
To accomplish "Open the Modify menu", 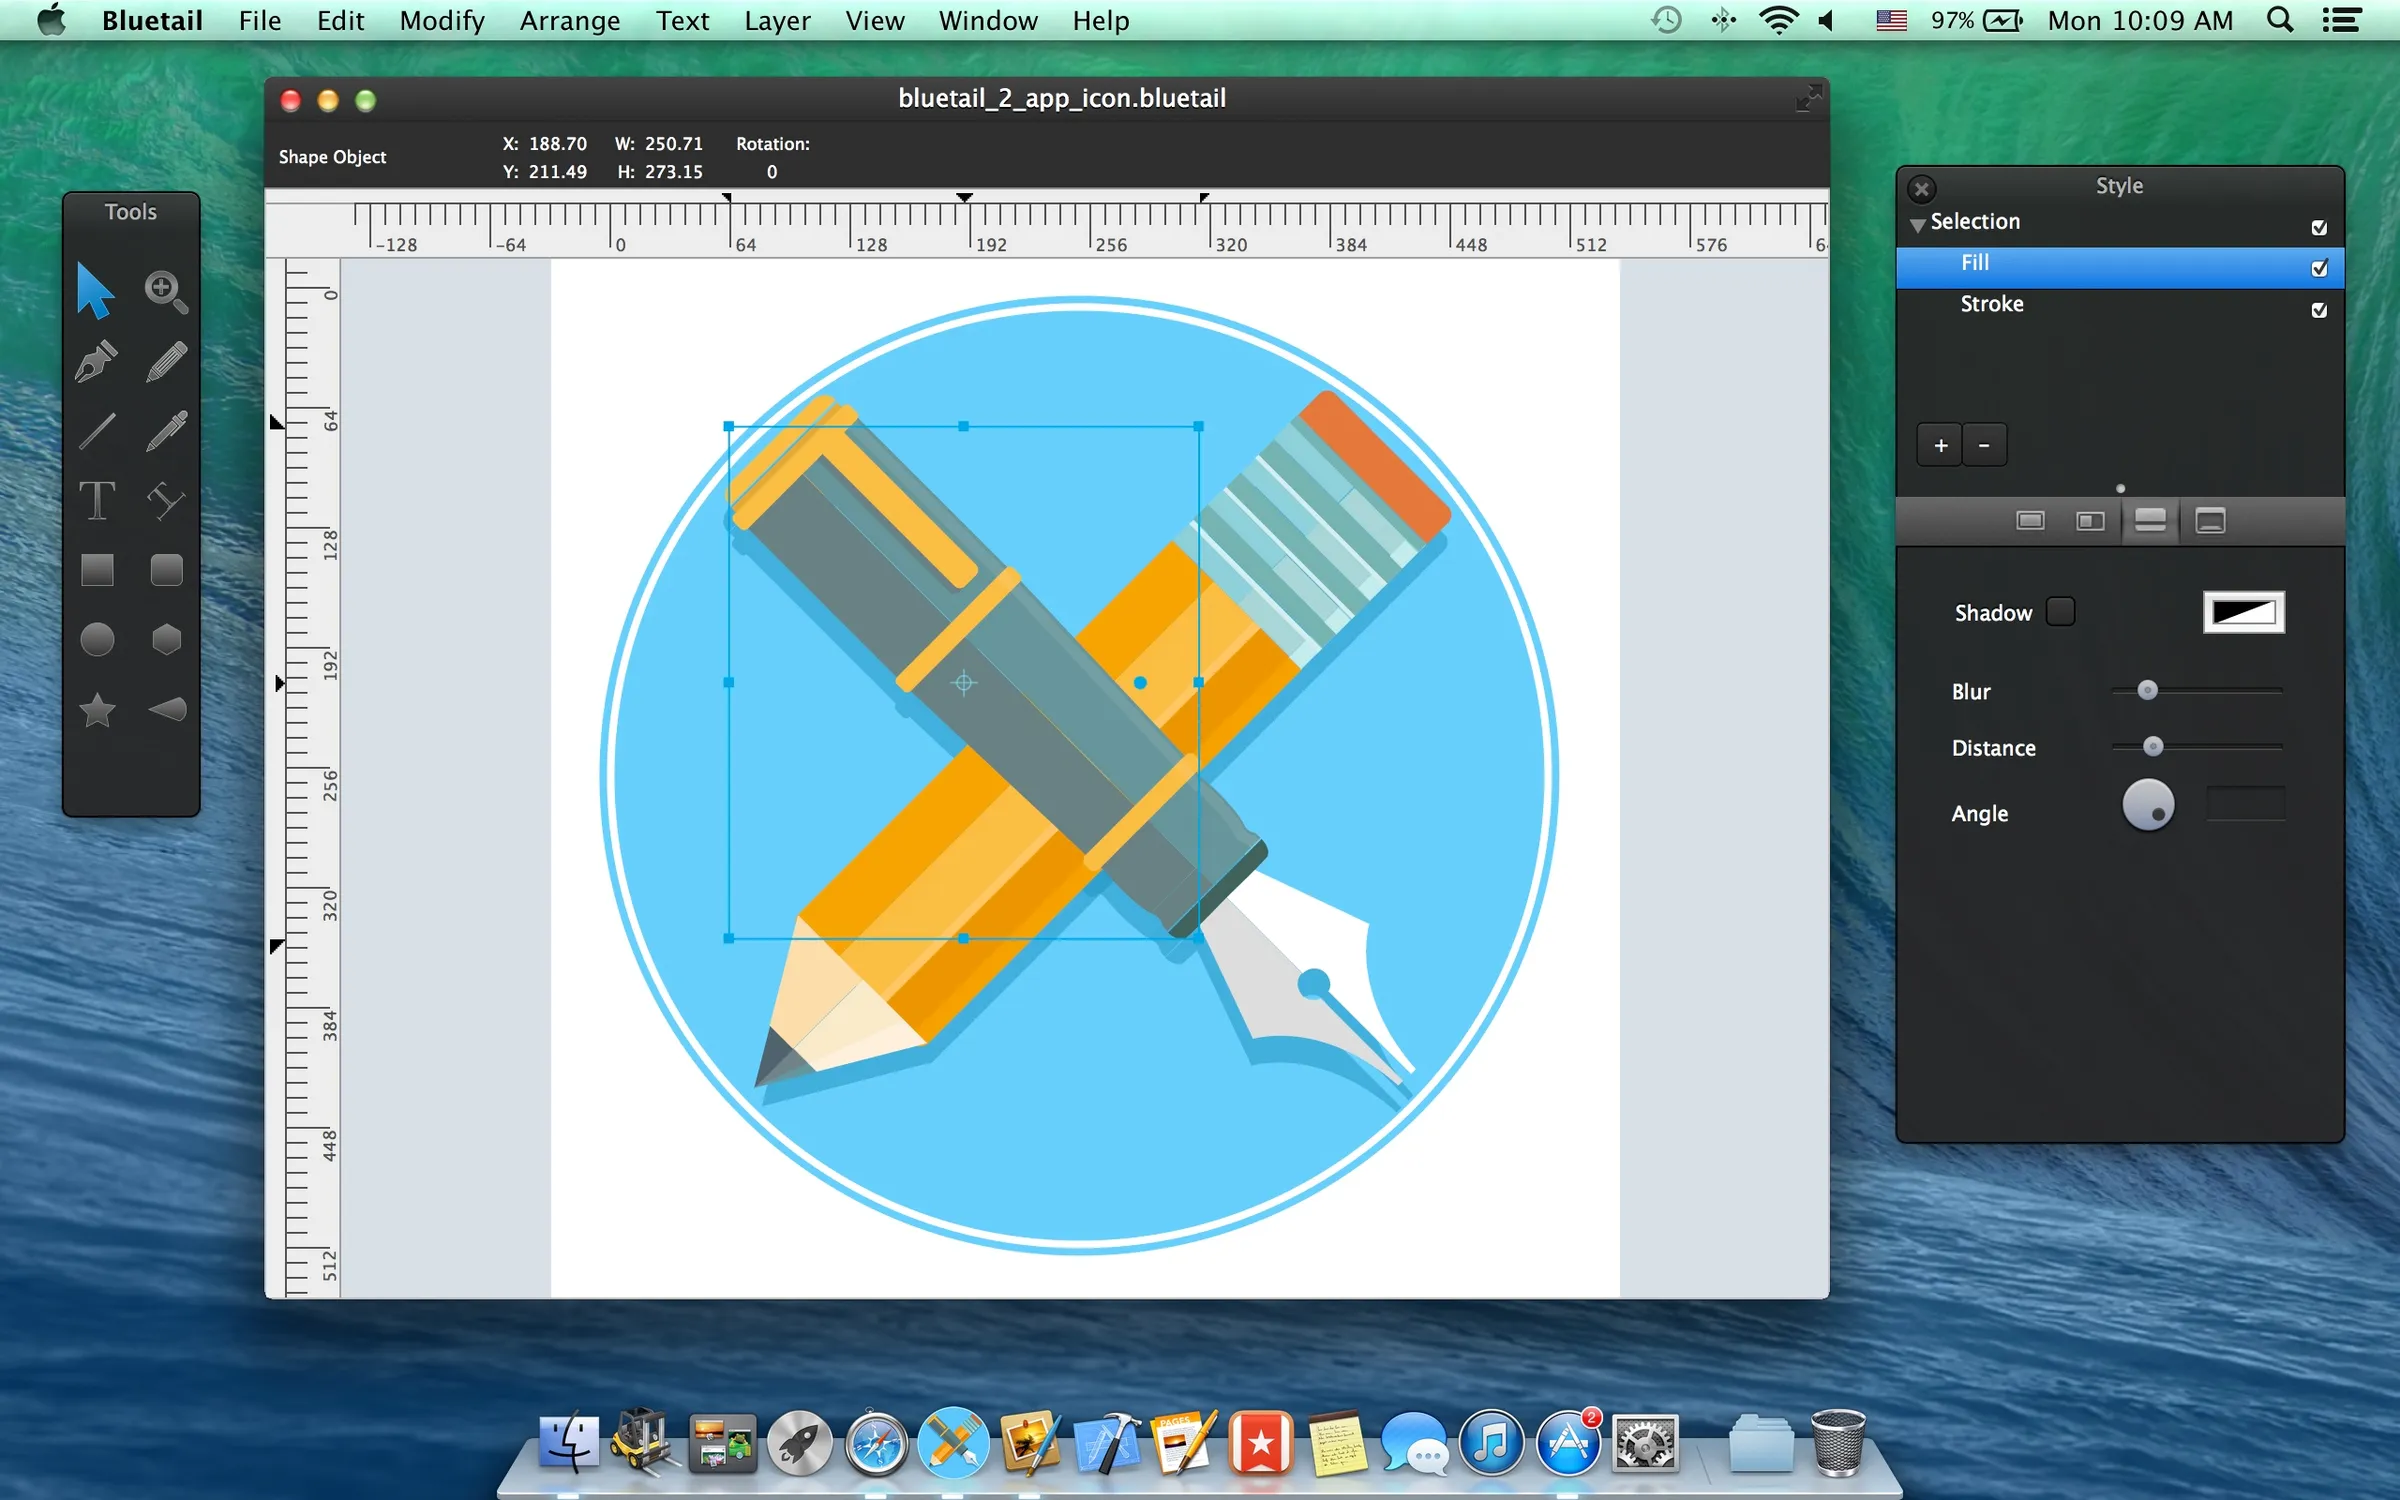I will [x=441, y=20].
